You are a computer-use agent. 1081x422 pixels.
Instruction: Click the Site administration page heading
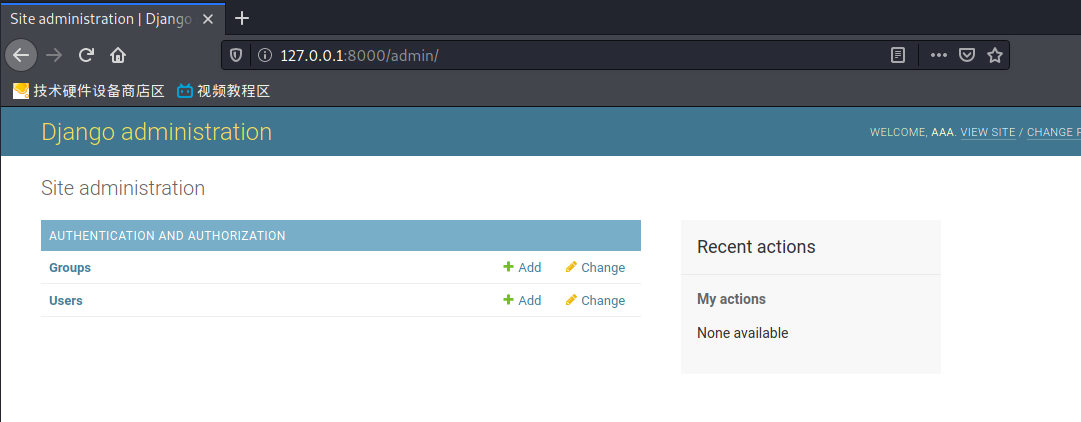pos(123,188)
